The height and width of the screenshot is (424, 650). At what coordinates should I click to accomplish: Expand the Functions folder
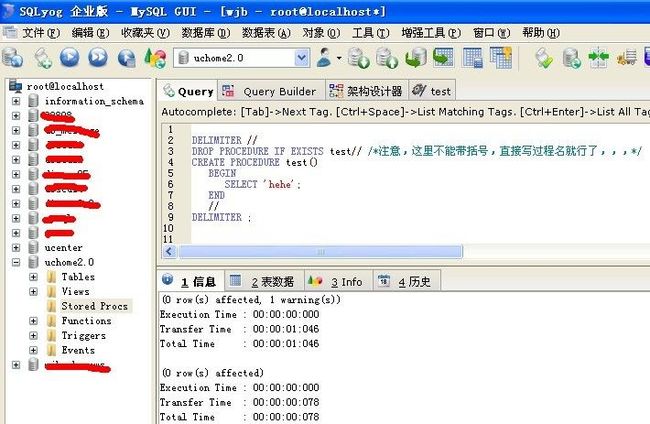coord(33,321)
